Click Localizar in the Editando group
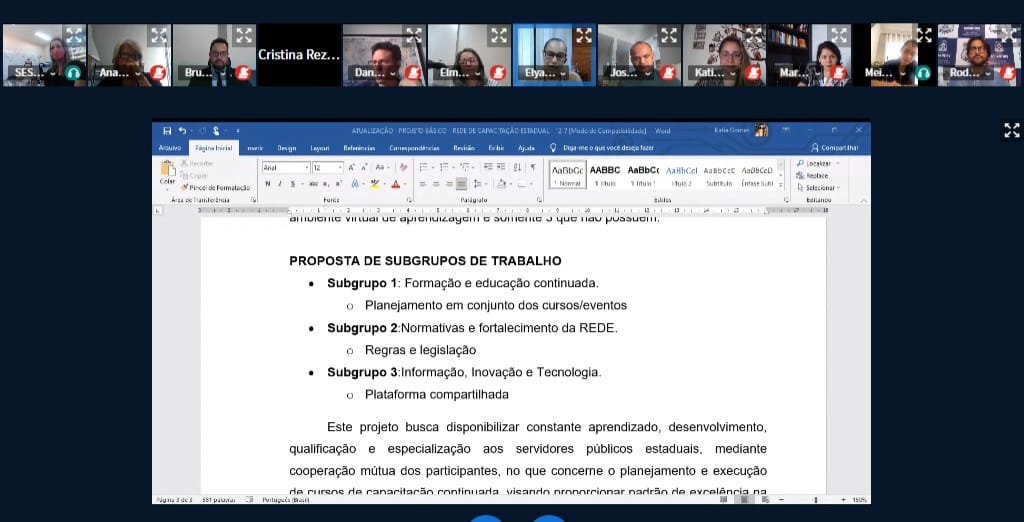 click(816, 163)
